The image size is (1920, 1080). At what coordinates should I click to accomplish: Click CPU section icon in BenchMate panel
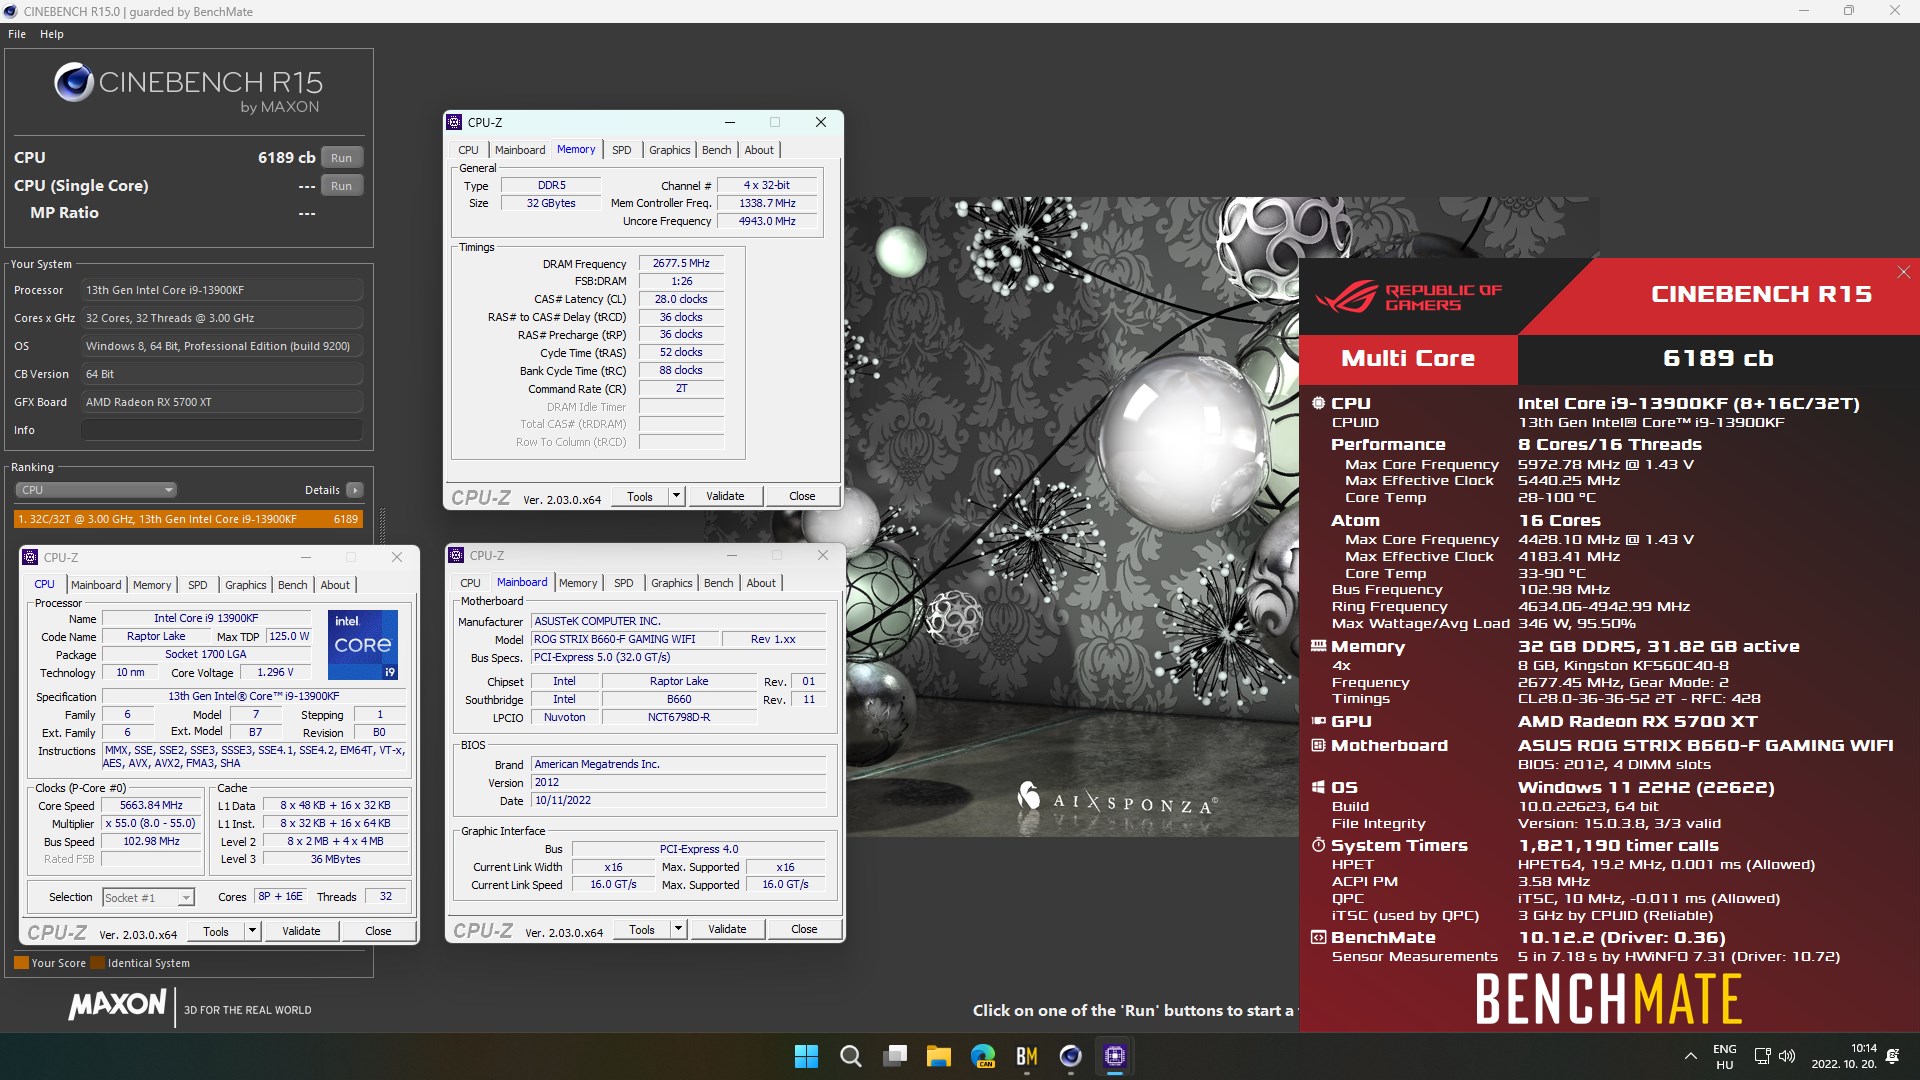click(x=1319, y=403)
